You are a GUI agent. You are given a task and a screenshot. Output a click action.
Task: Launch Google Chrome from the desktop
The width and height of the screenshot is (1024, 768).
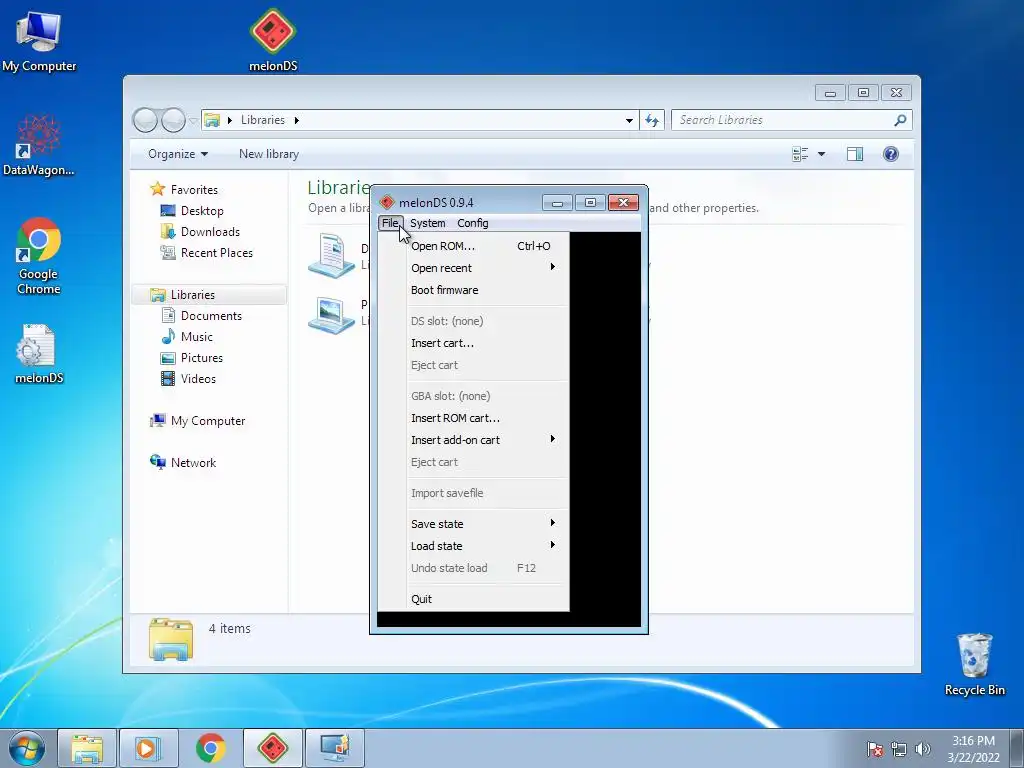[x=39, y=256]
